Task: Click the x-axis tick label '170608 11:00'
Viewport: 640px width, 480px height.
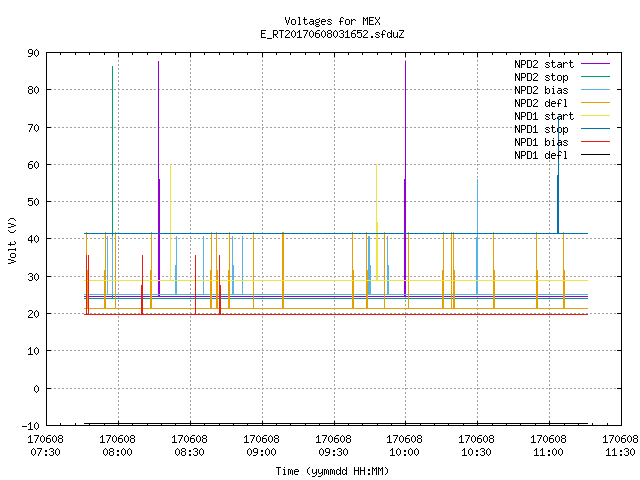Action: tap(548, 446)
